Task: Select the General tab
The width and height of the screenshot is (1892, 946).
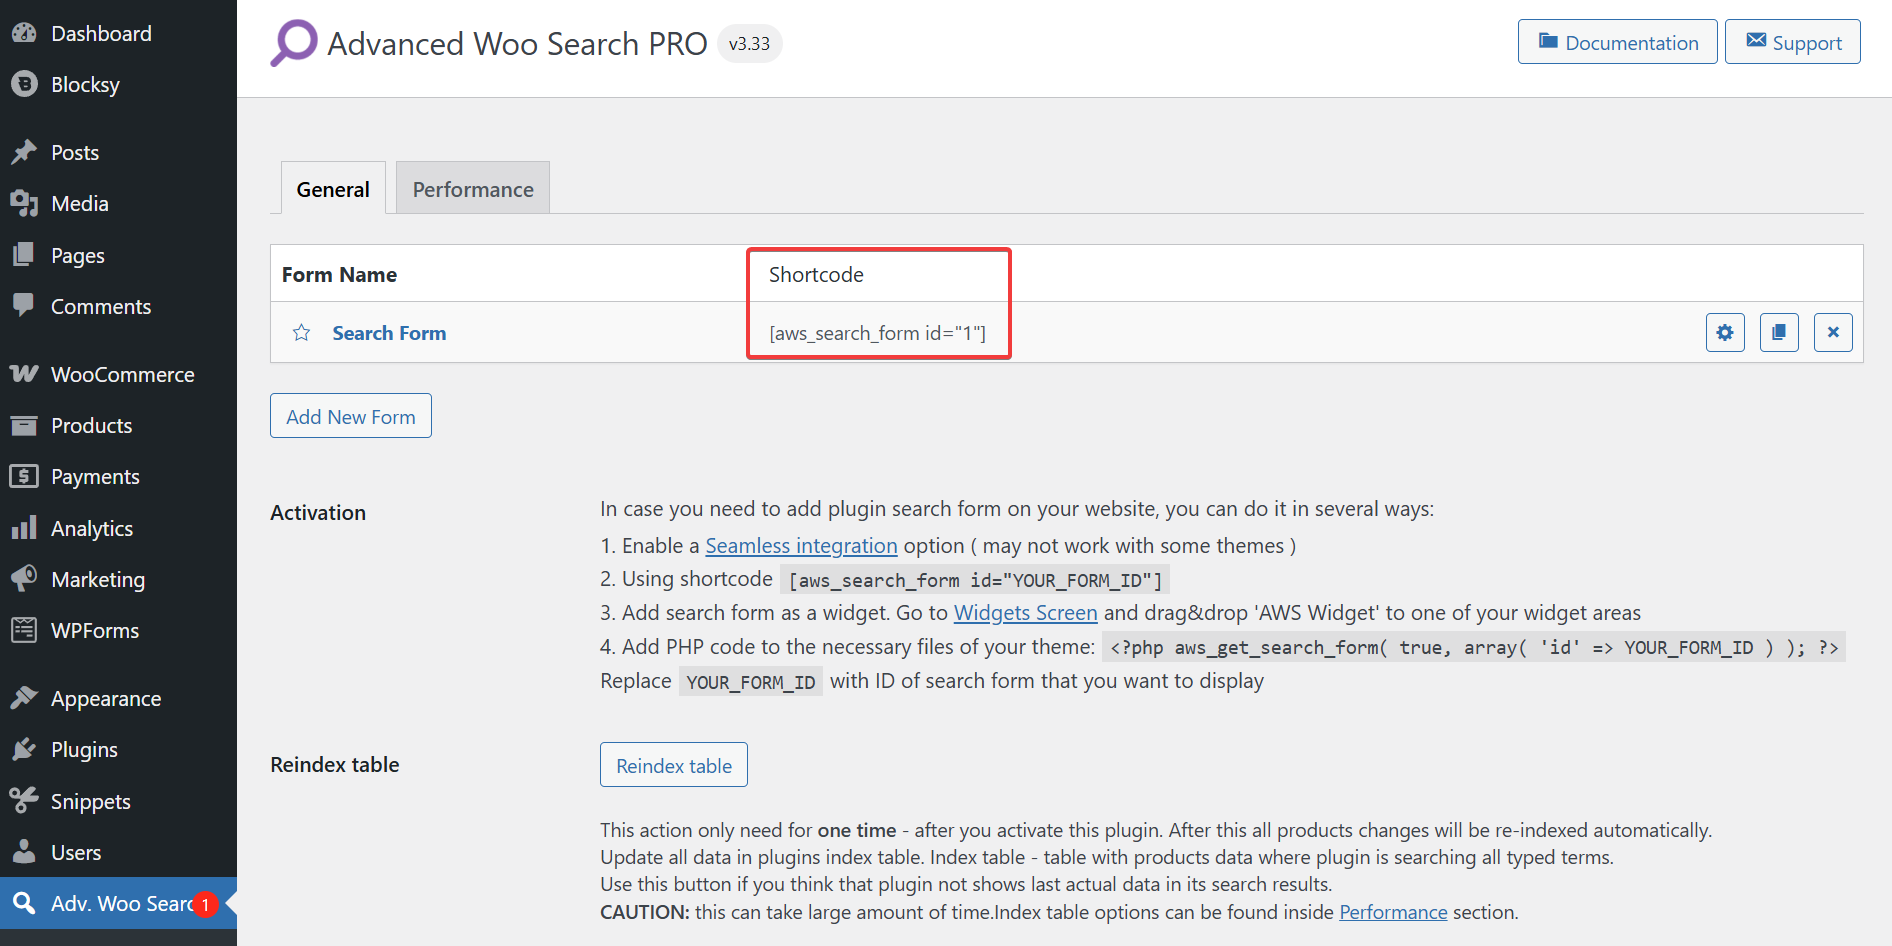Action: click(333, 189)
